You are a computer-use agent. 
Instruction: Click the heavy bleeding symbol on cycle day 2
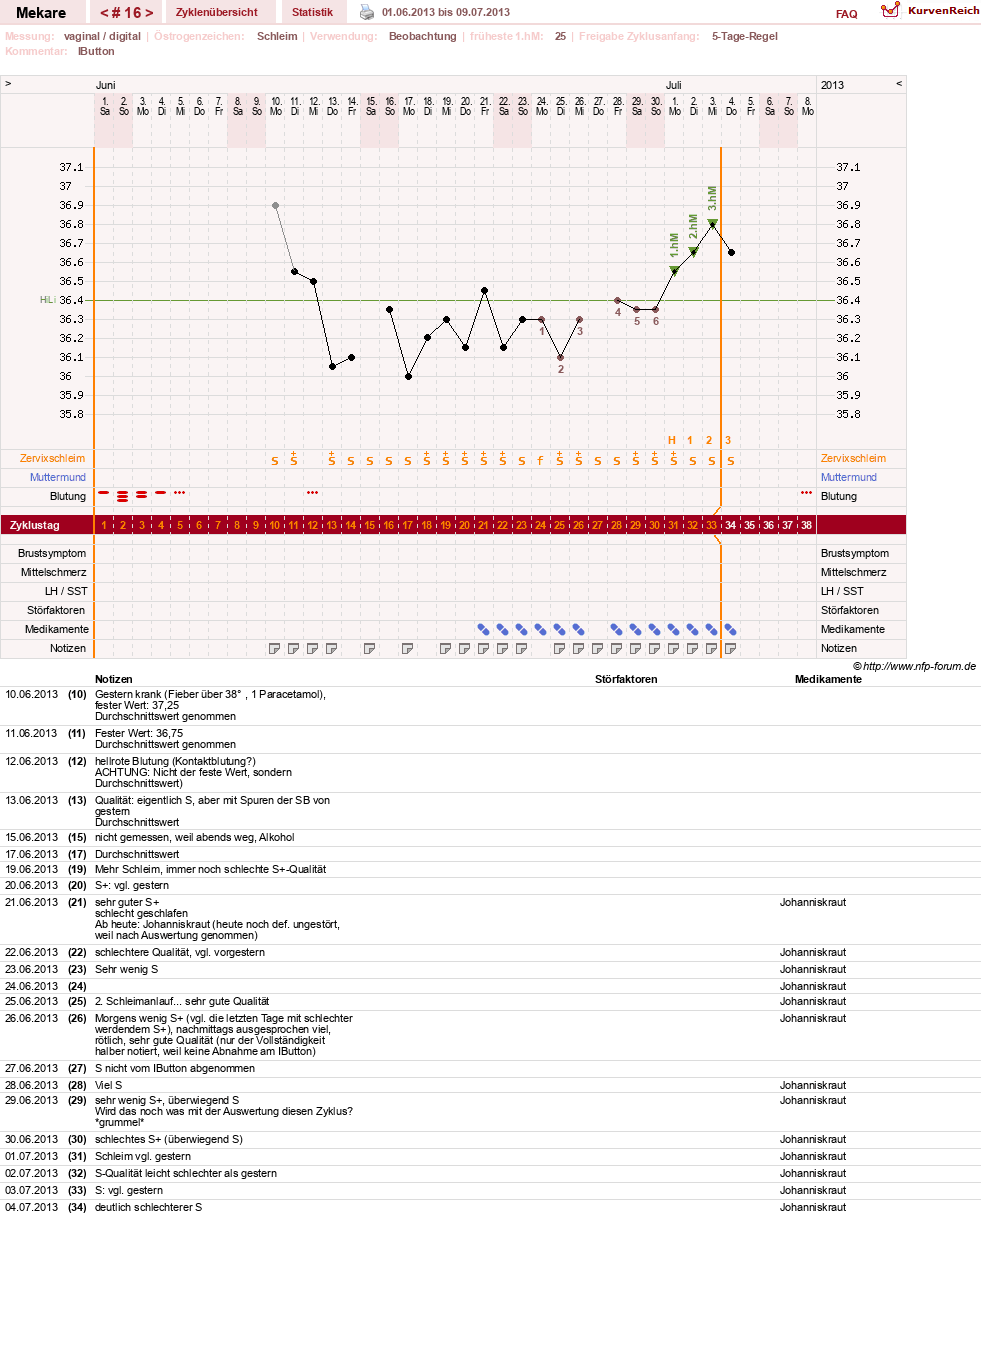pyautogui.click(x=123, y=496)
